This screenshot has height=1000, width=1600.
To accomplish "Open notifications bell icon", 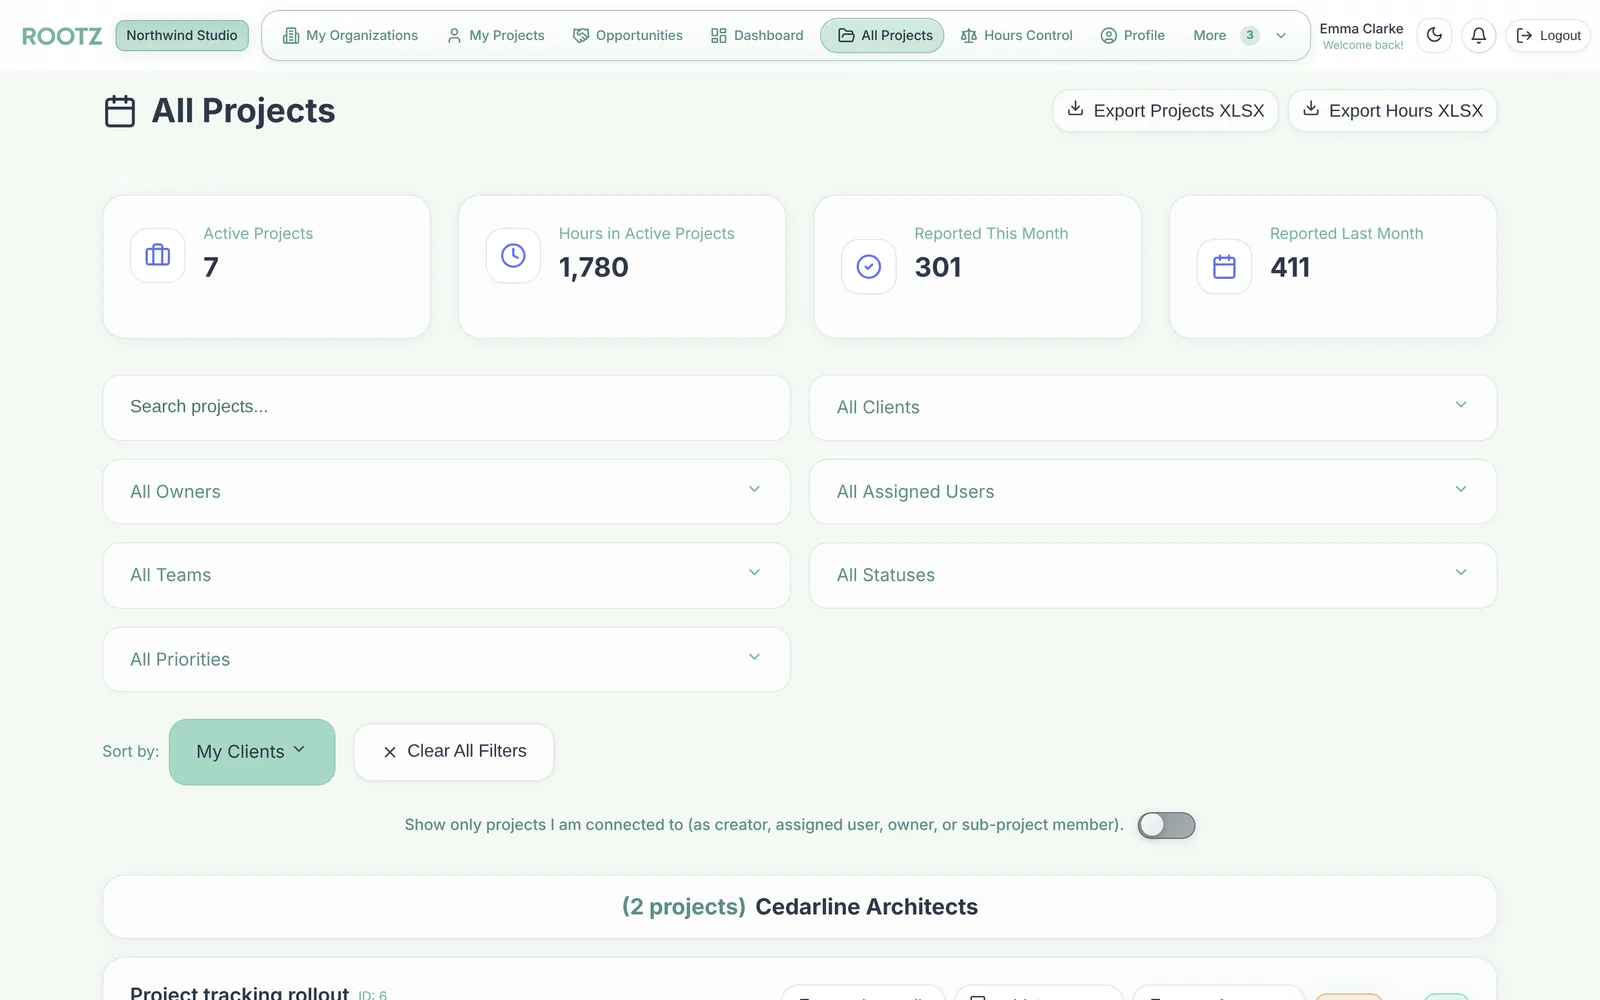I will 1478,35.
